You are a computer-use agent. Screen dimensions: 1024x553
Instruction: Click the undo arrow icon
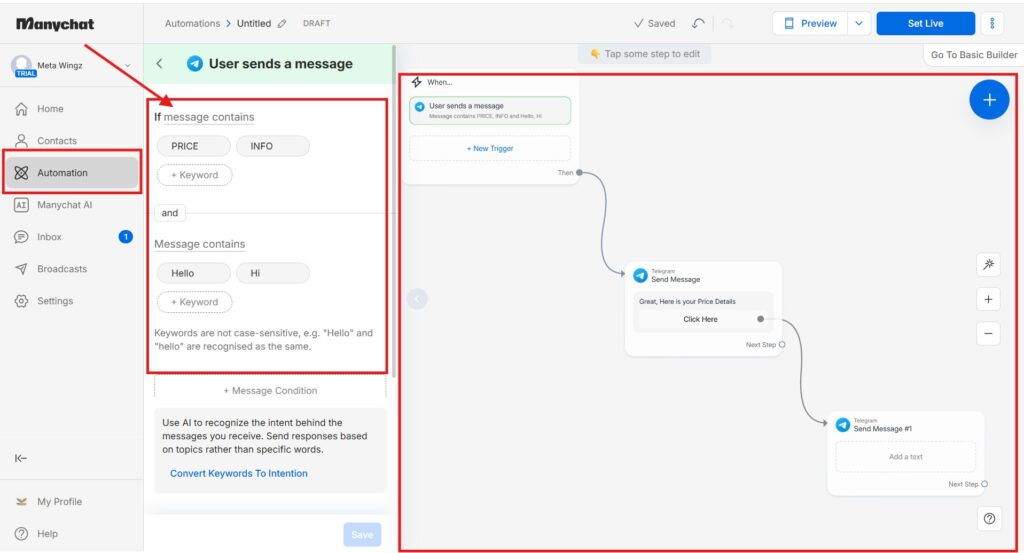[x=698, y=24]
